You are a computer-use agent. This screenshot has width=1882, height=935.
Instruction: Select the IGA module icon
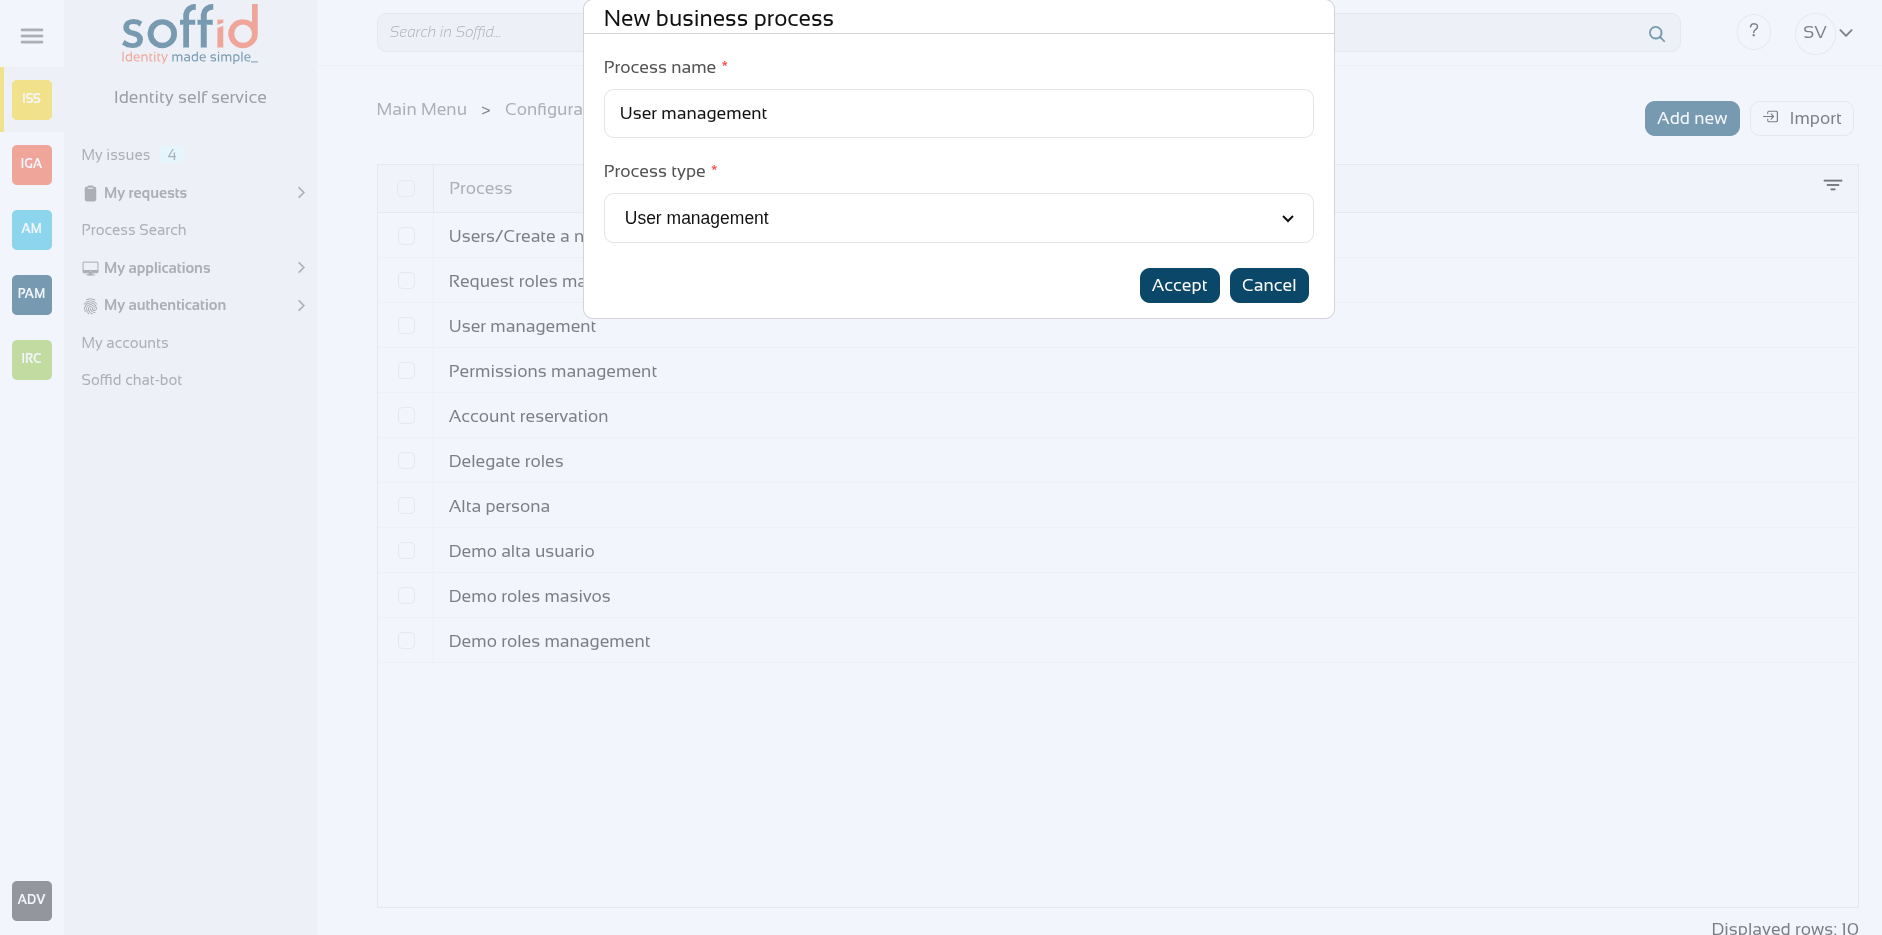point(32,164)
